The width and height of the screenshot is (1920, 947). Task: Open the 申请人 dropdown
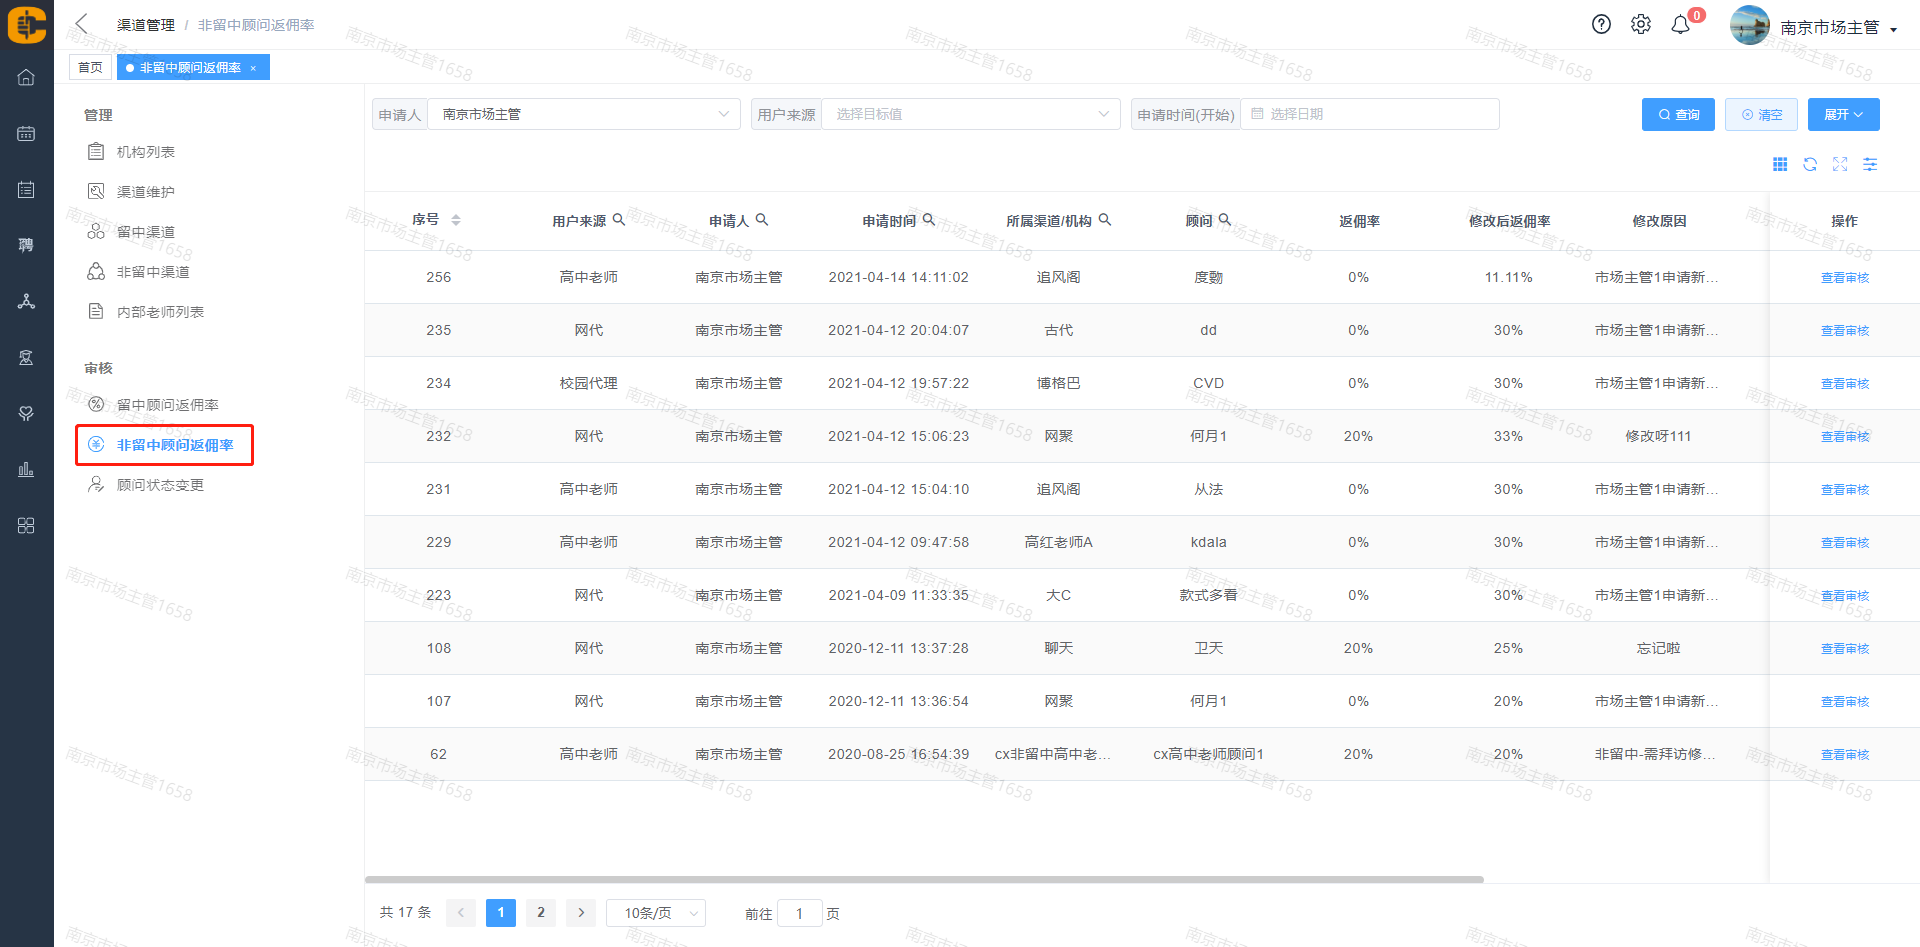(583, 115)
